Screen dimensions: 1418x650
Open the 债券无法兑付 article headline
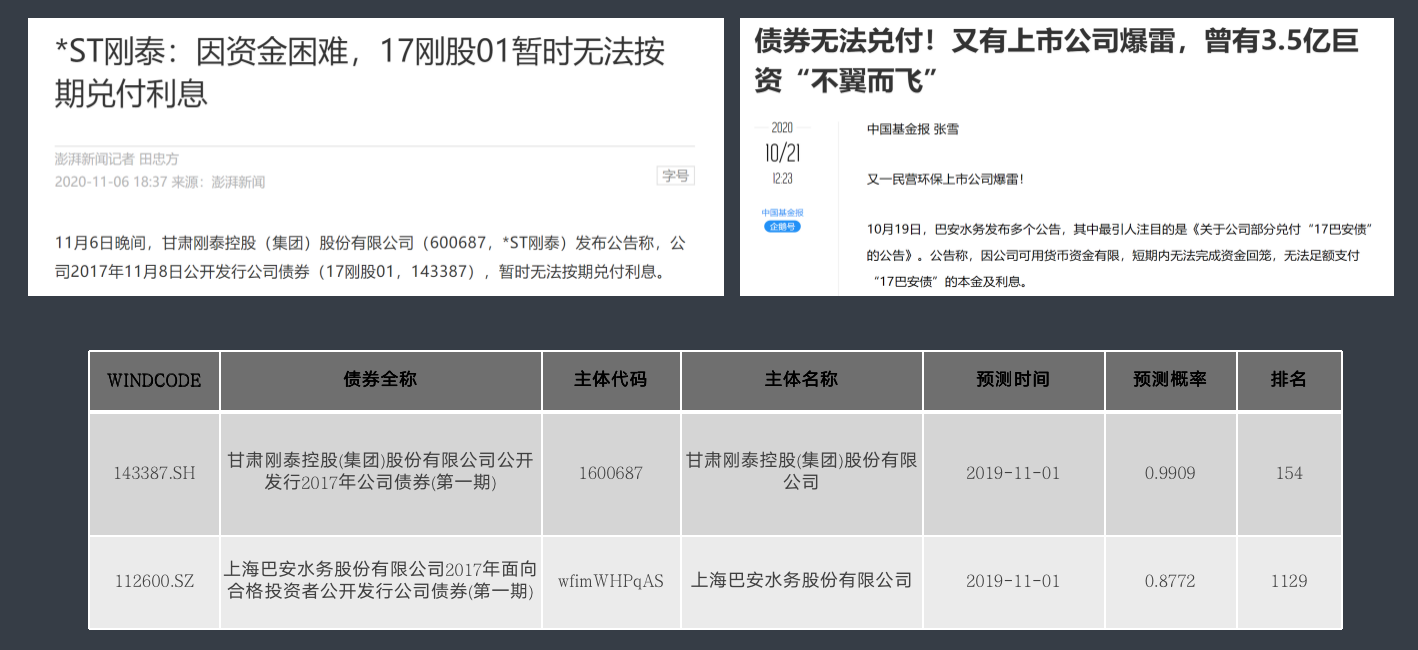coord(1057,60)
